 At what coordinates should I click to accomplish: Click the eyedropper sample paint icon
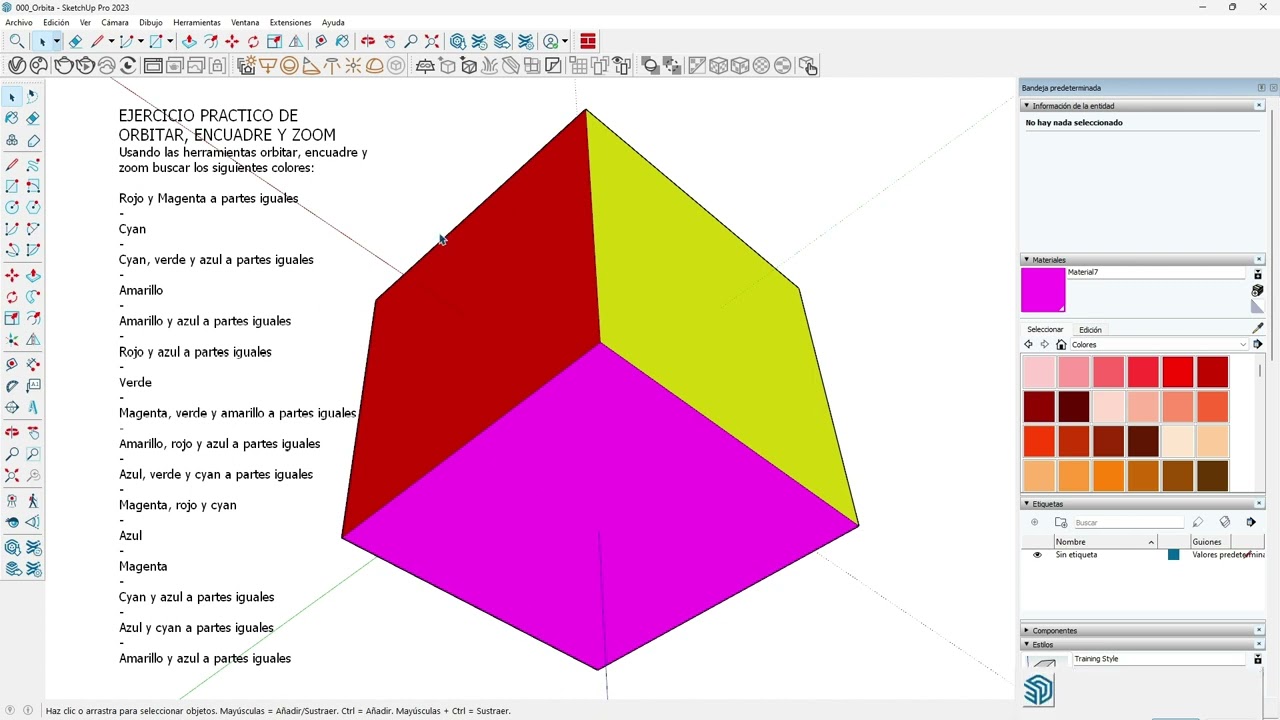pyautogui.click(x=1257, y=328)
